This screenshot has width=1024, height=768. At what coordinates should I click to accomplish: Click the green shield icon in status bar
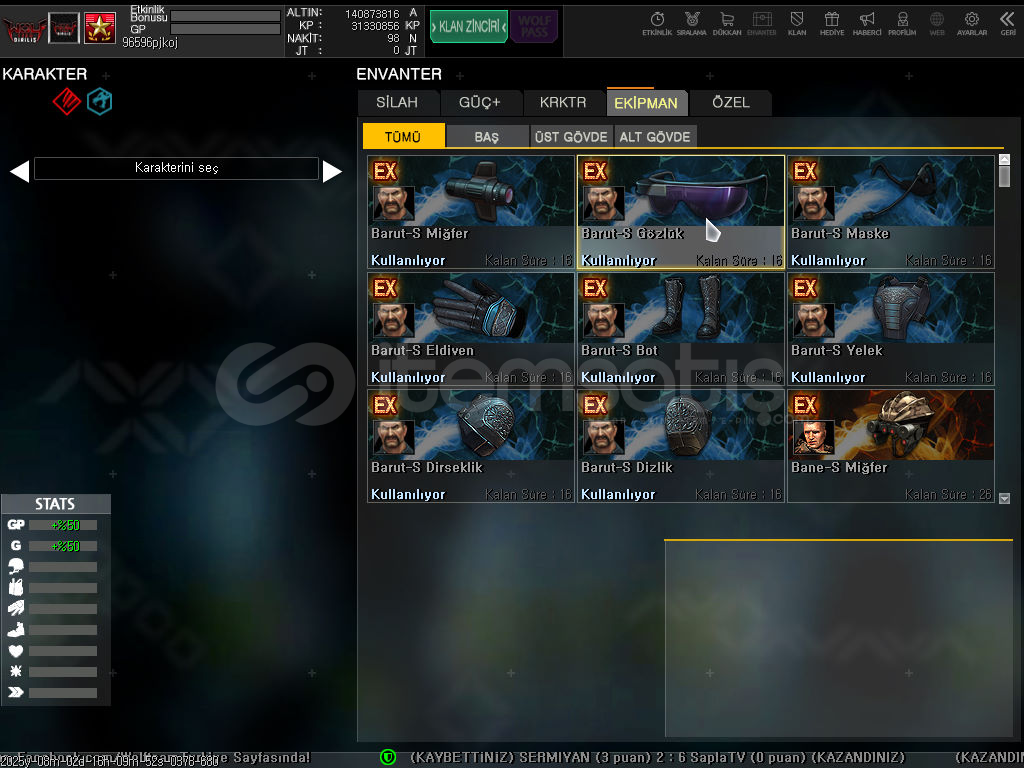(388, 757)
